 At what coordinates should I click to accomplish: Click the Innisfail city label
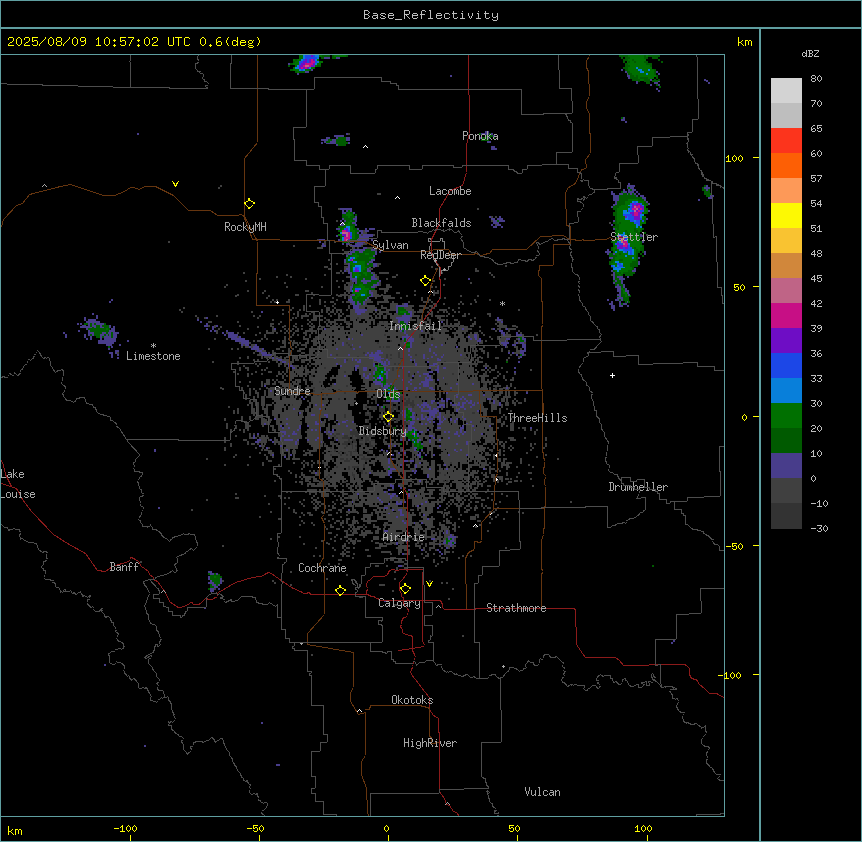click(415, 326)
